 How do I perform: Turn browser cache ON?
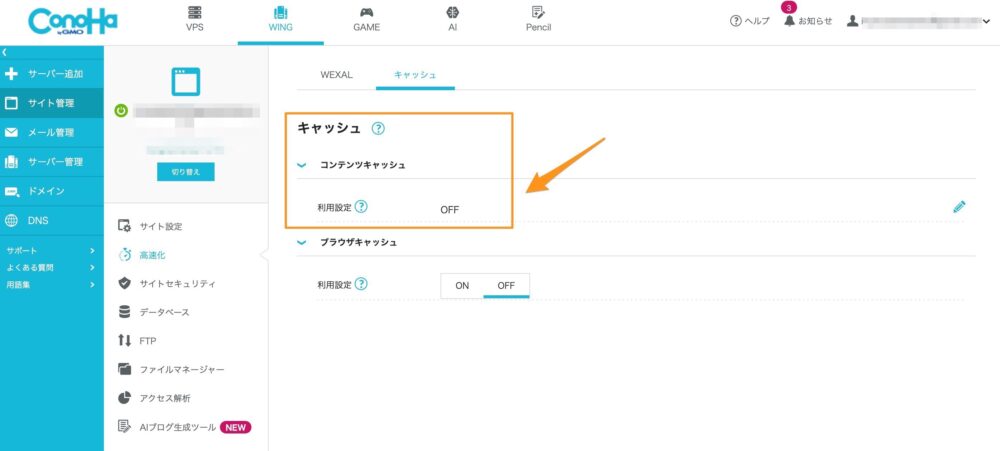[462, 285]
